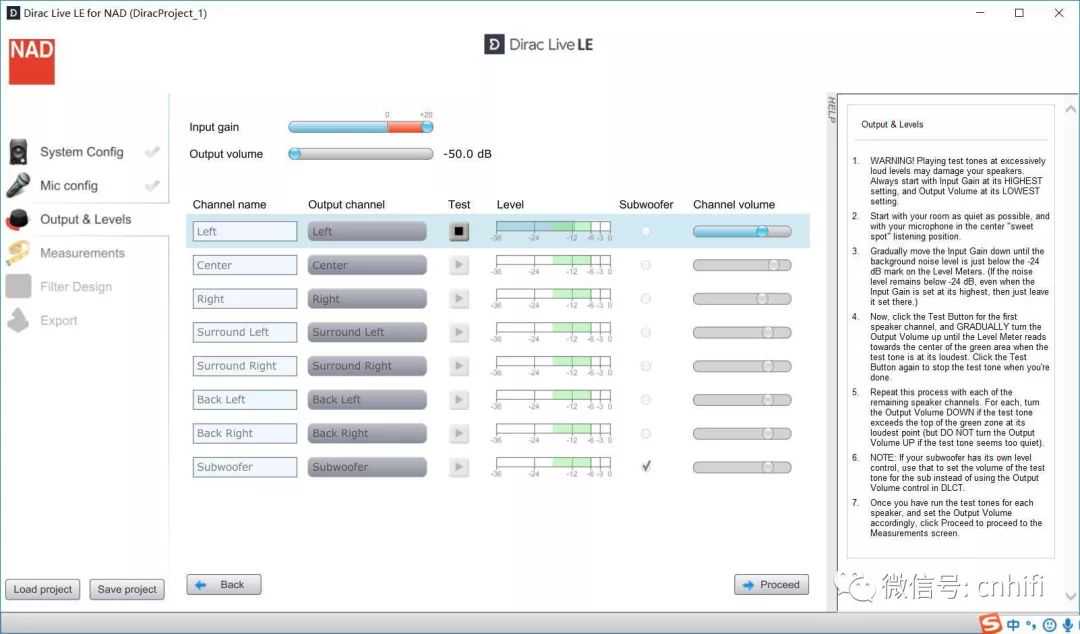Stop the Left channel test tone
Screen dimensions: 1080x634
[x=459, y=232]
